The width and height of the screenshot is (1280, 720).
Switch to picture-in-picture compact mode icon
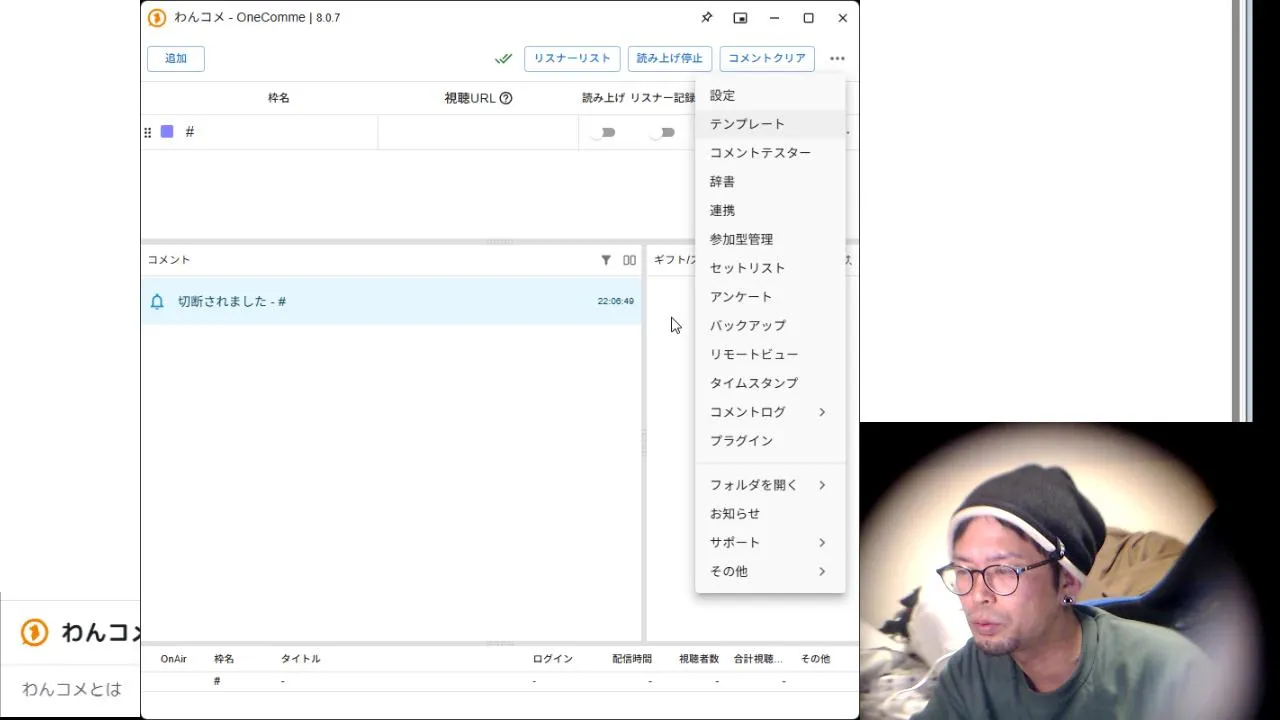click(740, 18)
